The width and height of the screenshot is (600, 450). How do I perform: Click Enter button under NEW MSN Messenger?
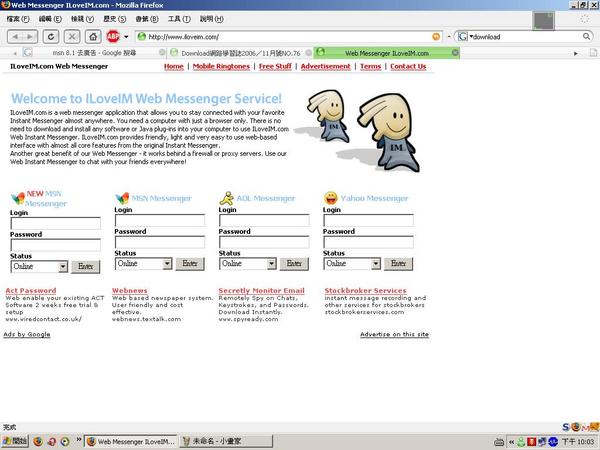coord(86,266)
